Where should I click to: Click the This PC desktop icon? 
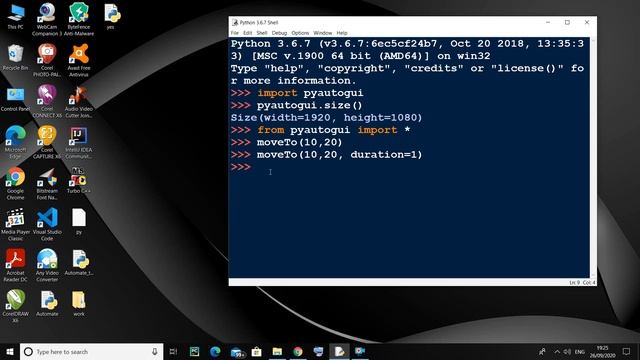16,16
